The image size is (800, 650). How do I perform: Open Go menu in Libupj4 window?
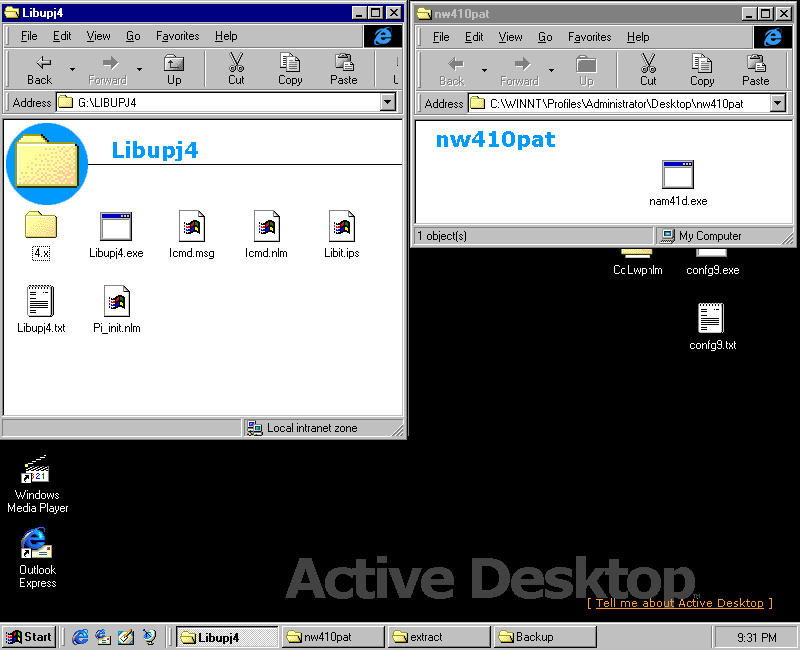point(133,36)
